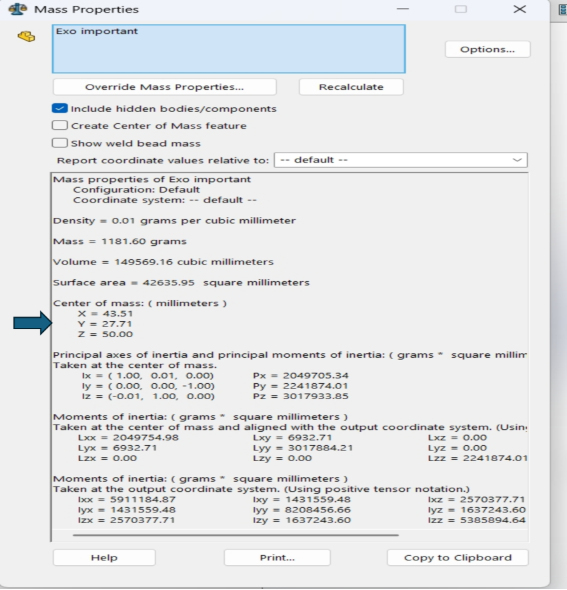Uncheck Include hidden bodies/components
Screen dimensions: 567x590
60,108
